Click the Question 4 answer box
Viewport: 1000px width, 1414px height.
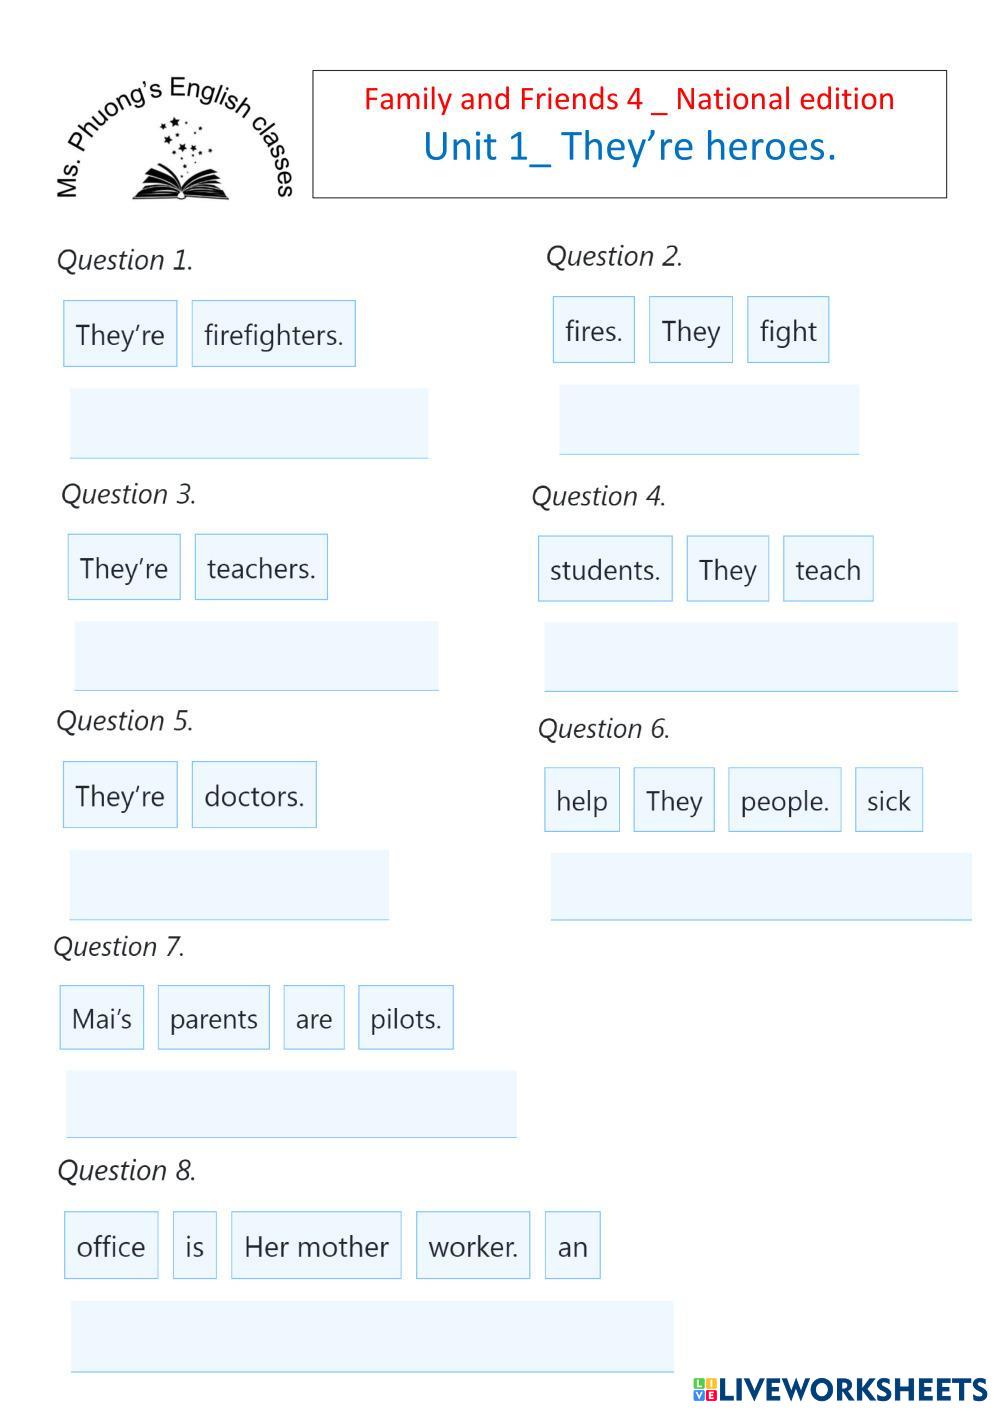(x=750, y=656)
